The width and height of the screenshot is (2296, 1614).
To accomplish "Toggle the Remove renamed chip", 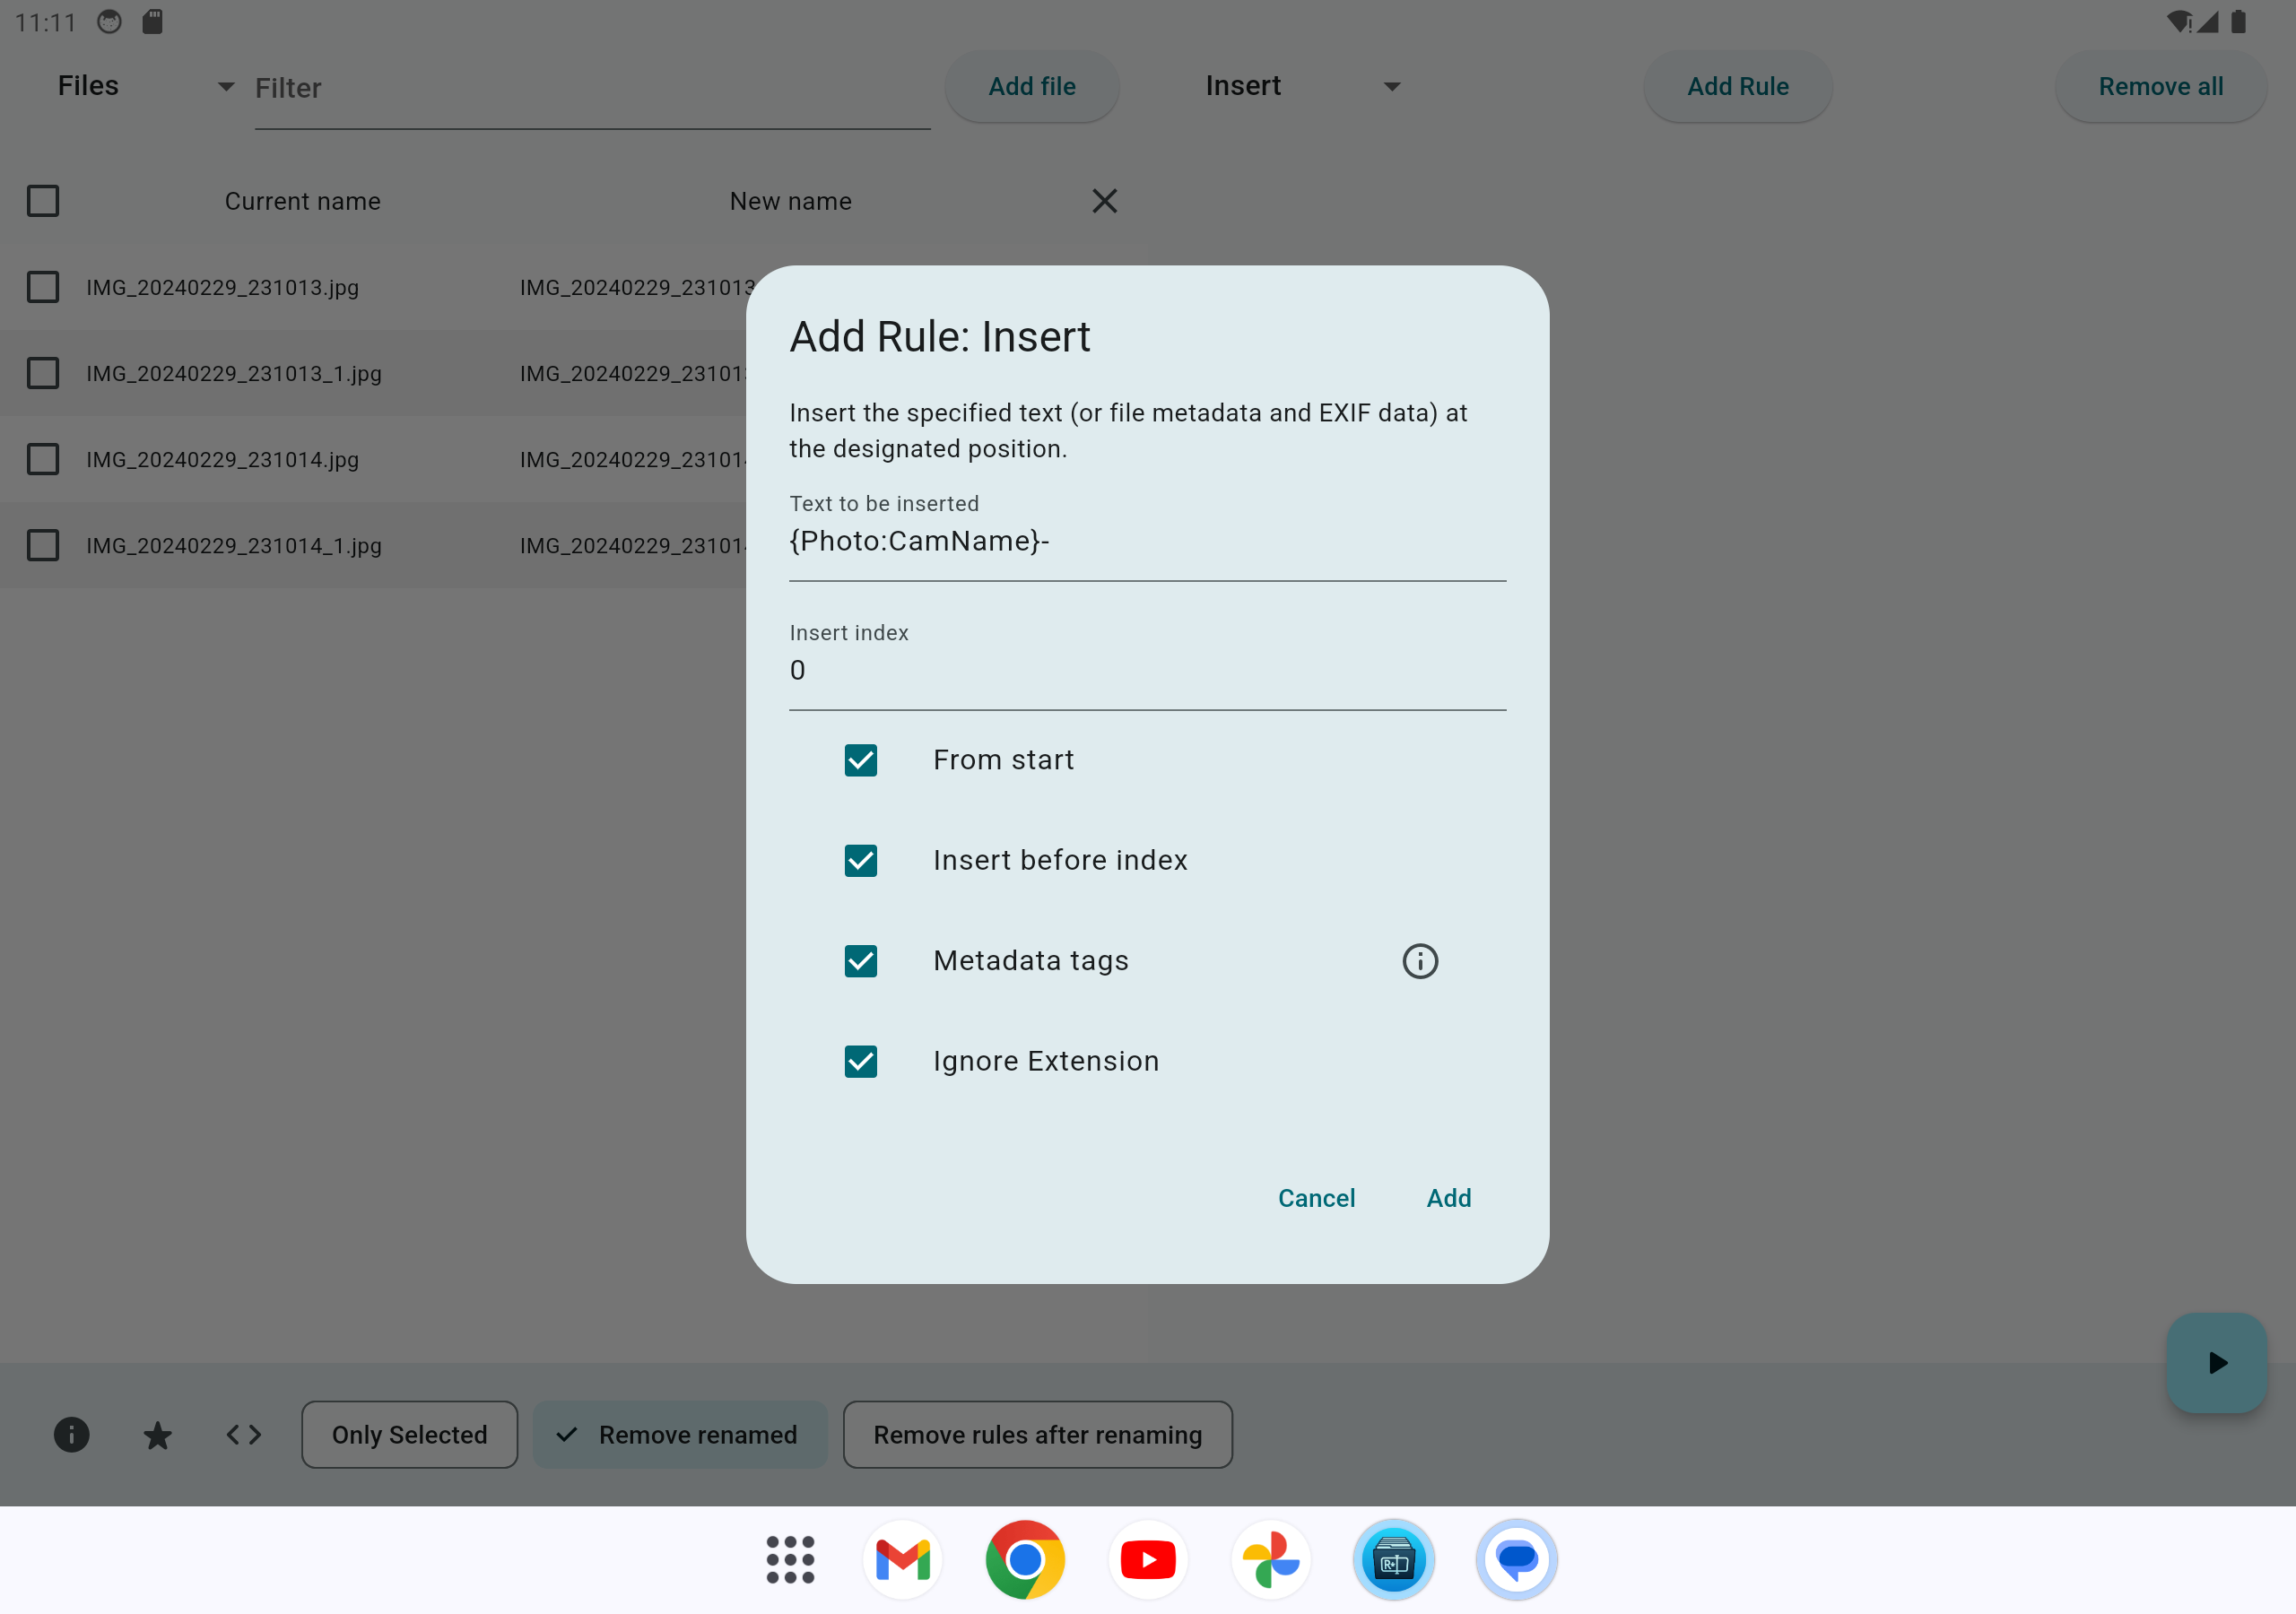I will point(679,1435).
